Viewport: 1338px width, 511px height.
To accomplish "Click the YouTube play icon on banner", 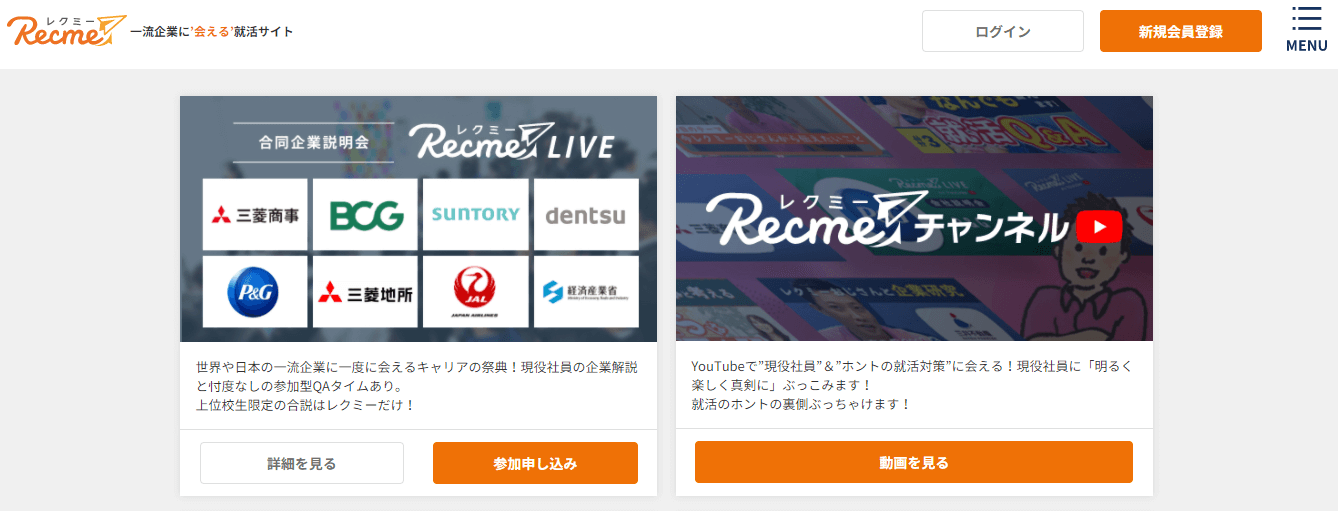I will pyautogui.click(x=1099, y=227).
